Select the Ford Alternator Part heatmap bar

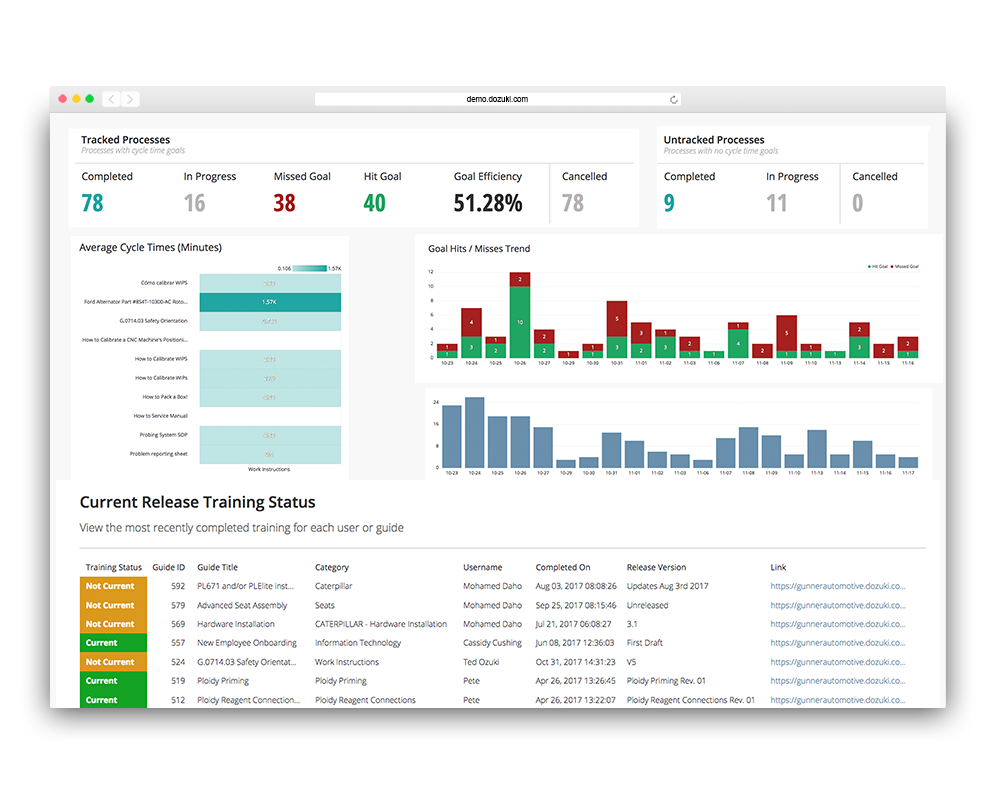pyautogui.click(x=270, y=302)
